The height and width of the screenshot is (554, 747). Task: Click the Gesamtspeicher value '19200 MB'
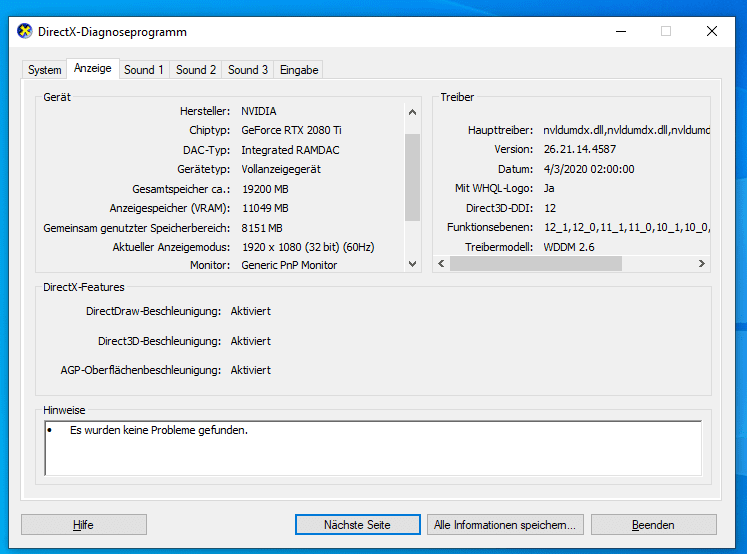(x=265, y=189)
